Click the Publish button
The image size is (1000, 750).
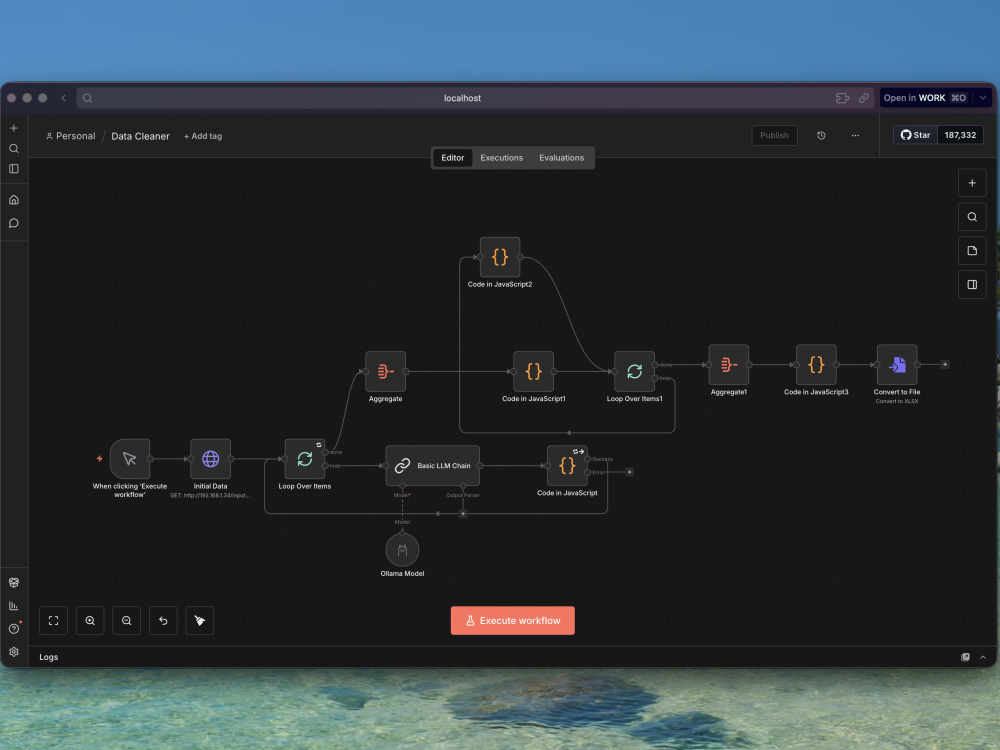[774, 135]
